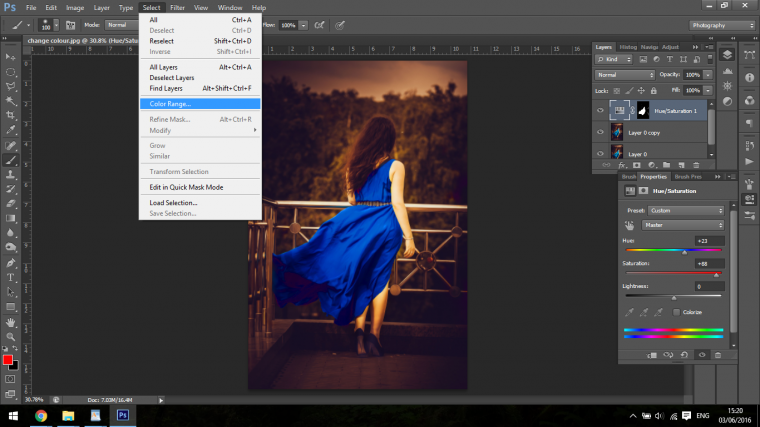Hide the Layer 0 copy layer
The width and height of the screenshot is (760, 427).
pyautogui.click(x=600, y=132)
